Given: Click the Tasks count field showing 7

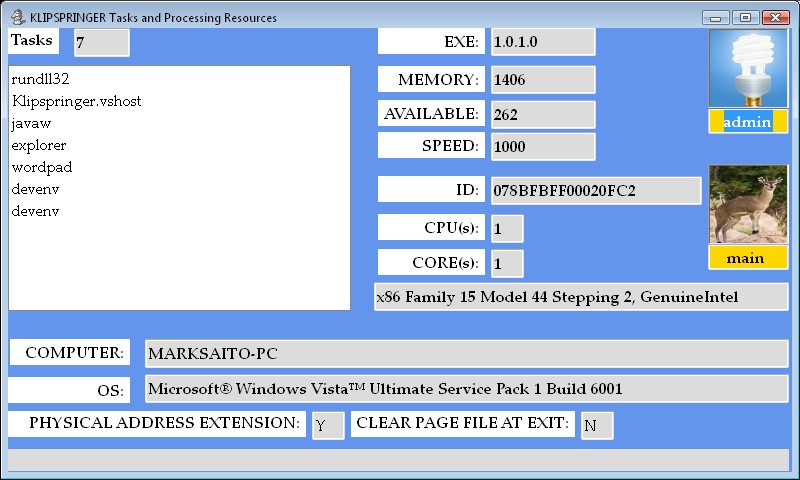Looking at the screenshot, I should pyautogui.click(x=101, y=43).
